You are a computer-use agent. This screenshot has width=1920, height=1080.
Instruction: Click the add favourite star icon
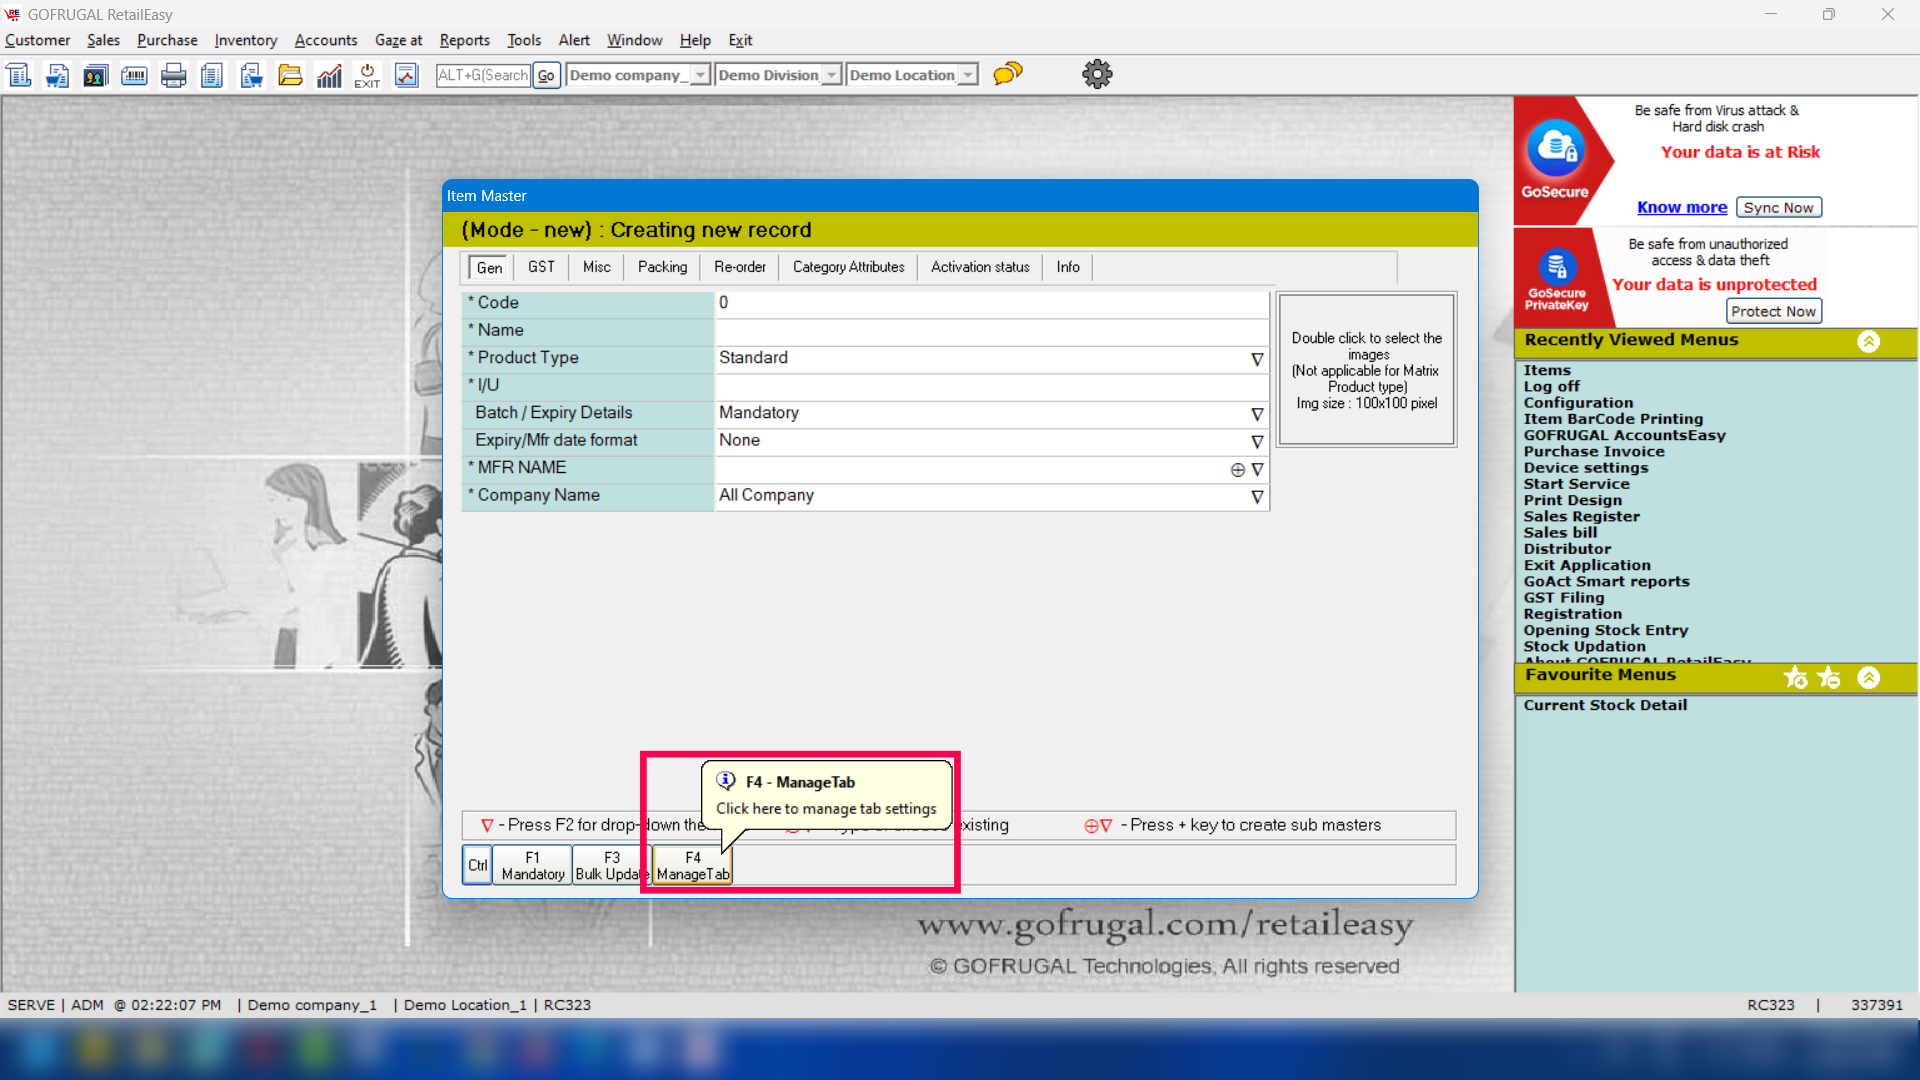tap(1795, 678)
